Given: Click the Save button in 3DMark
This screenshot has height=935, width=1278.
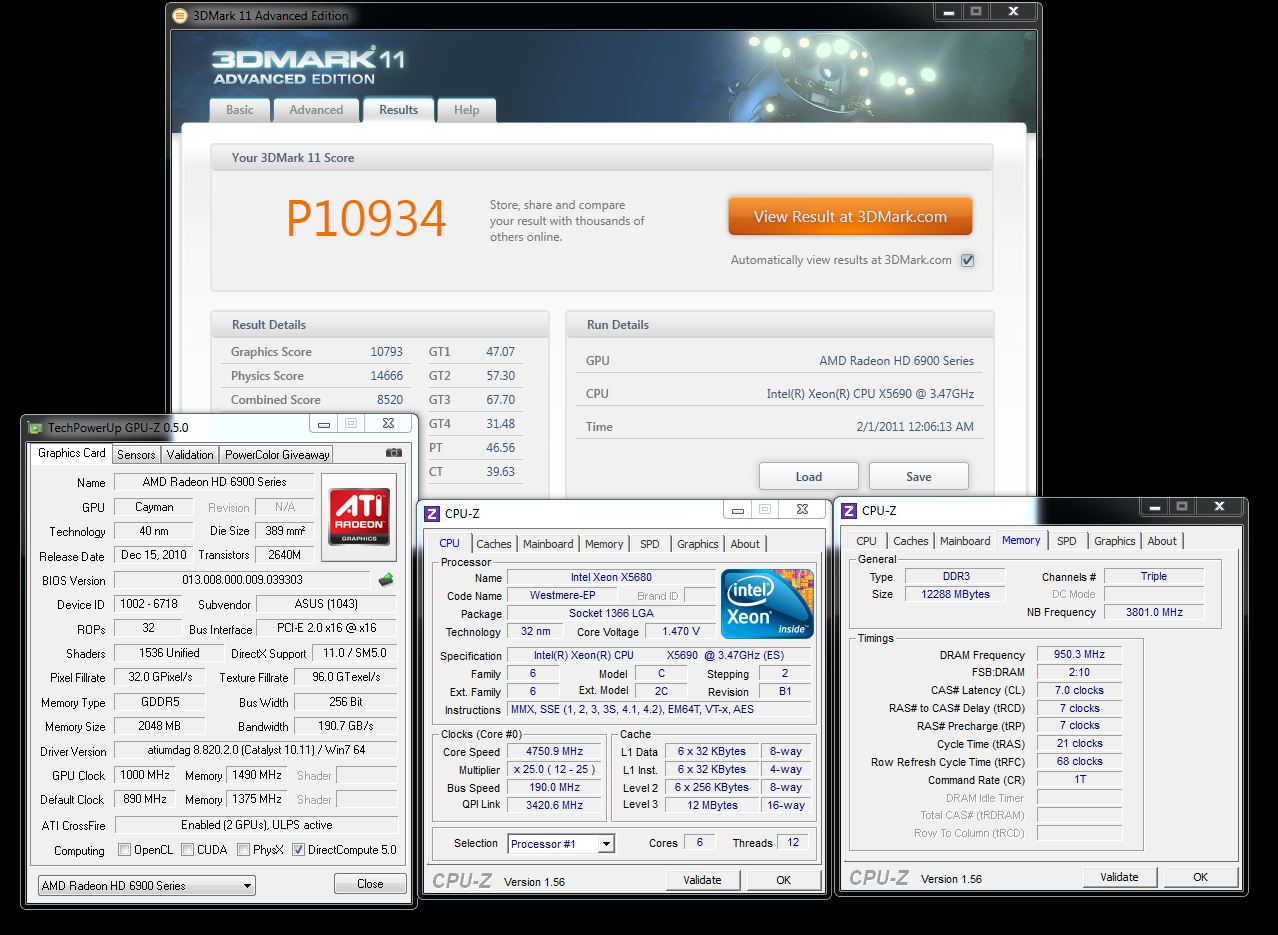Looking at the screenshot, I should (919, 476).
